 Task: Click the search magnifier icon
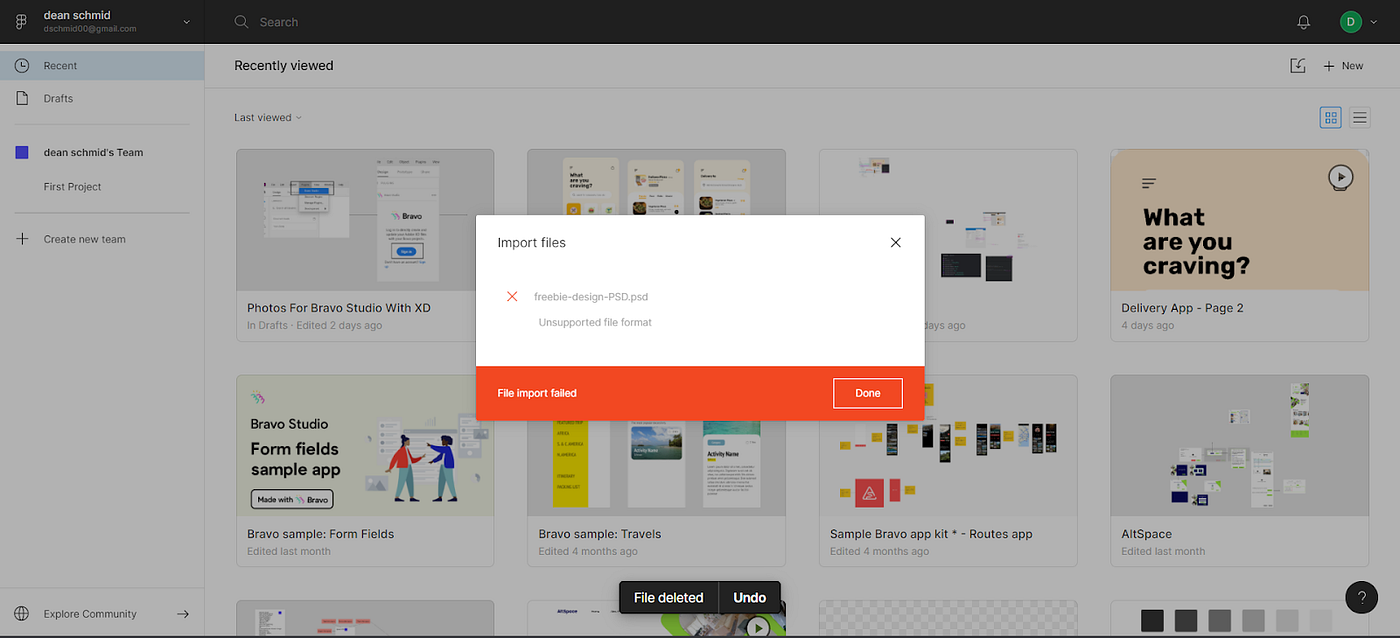[241, 22]
